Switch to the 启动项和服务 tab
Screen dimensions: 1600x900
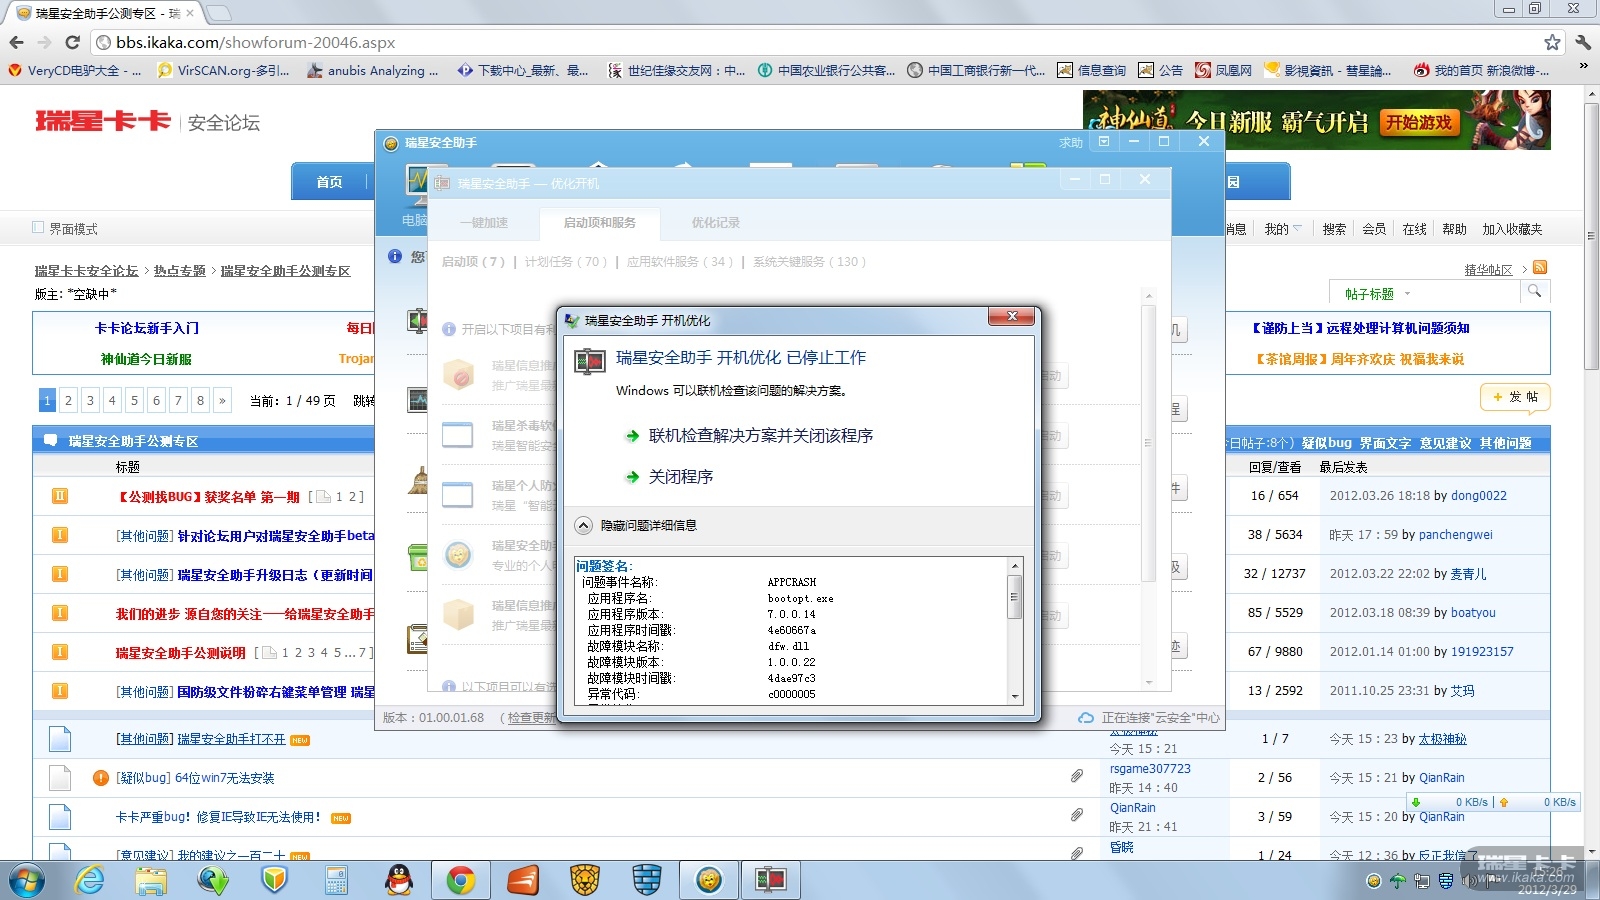[600, 223]
